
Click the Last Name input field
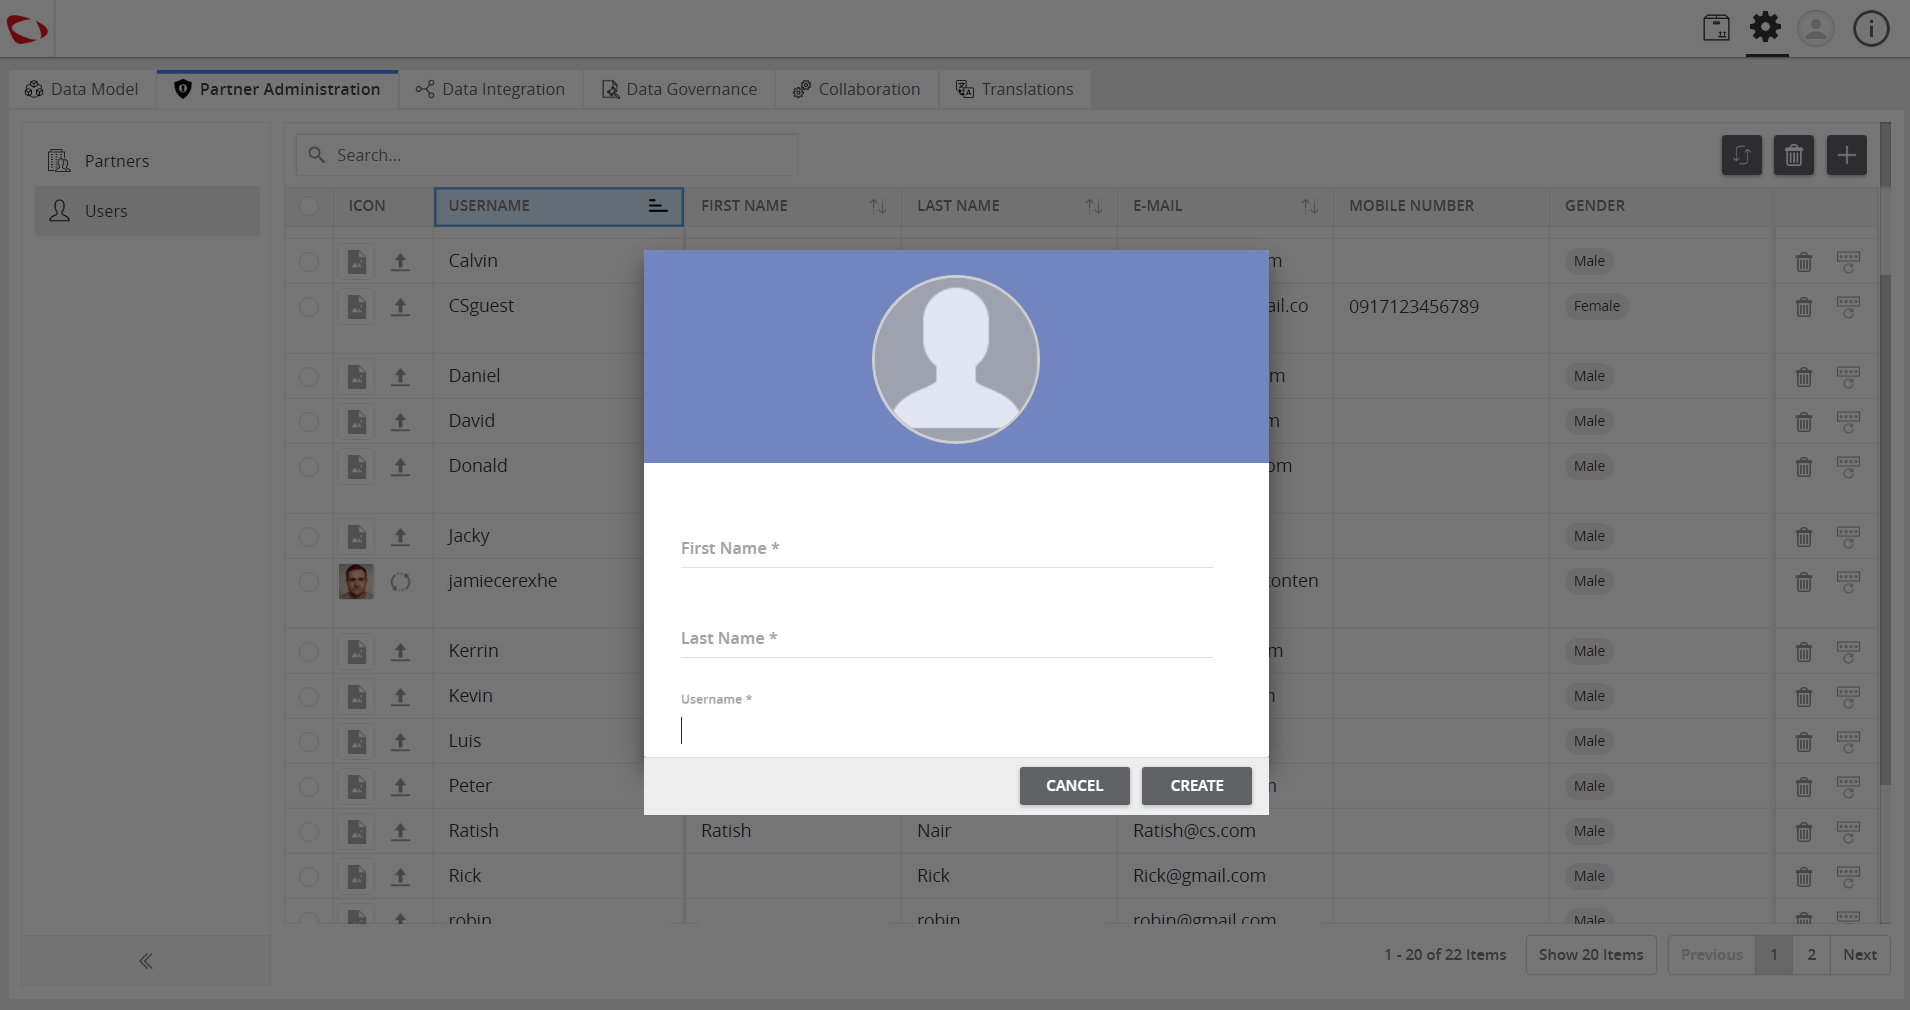[x=946, y=638]
